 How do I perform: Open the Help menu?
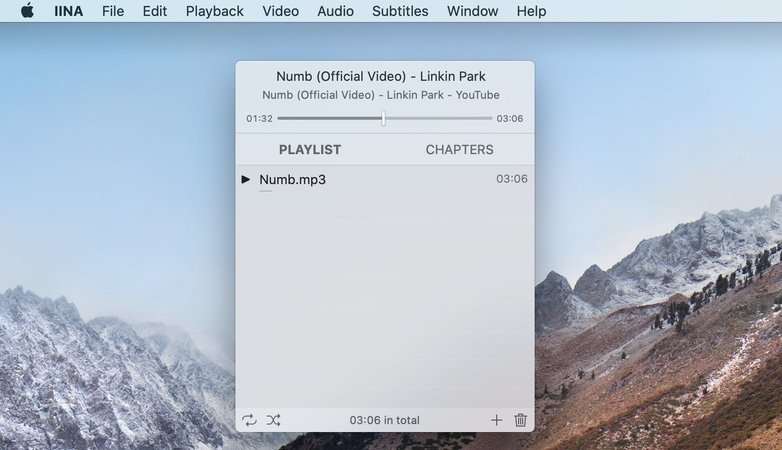(531, 11)
